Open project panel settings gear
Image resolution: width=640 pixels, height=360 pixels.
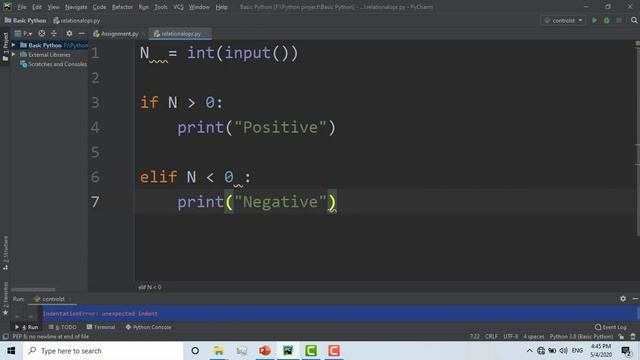coord(69,33)
